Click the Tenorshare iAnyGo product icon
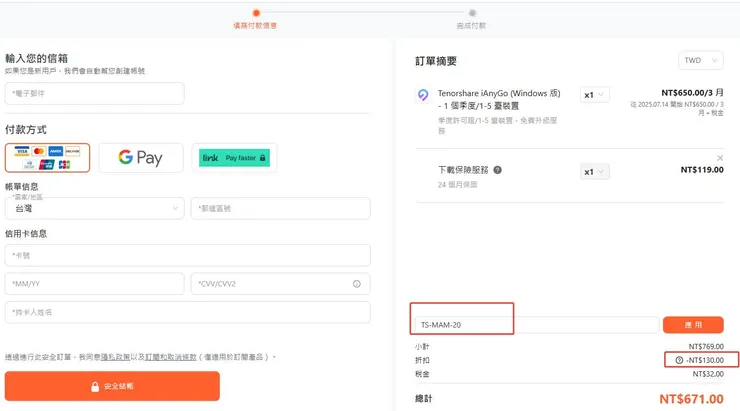This screenshot has height=411, width=740. (423, 95)
